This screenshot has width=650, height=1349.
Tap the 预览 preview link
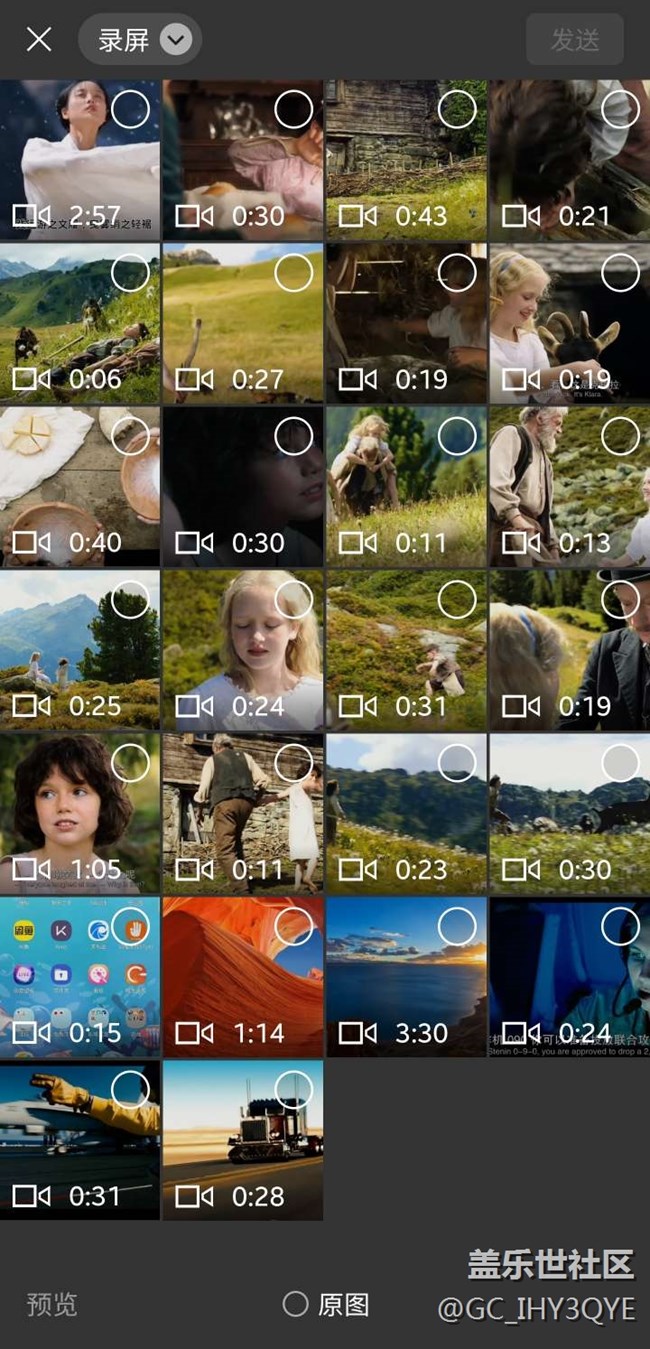point(52,1305)
